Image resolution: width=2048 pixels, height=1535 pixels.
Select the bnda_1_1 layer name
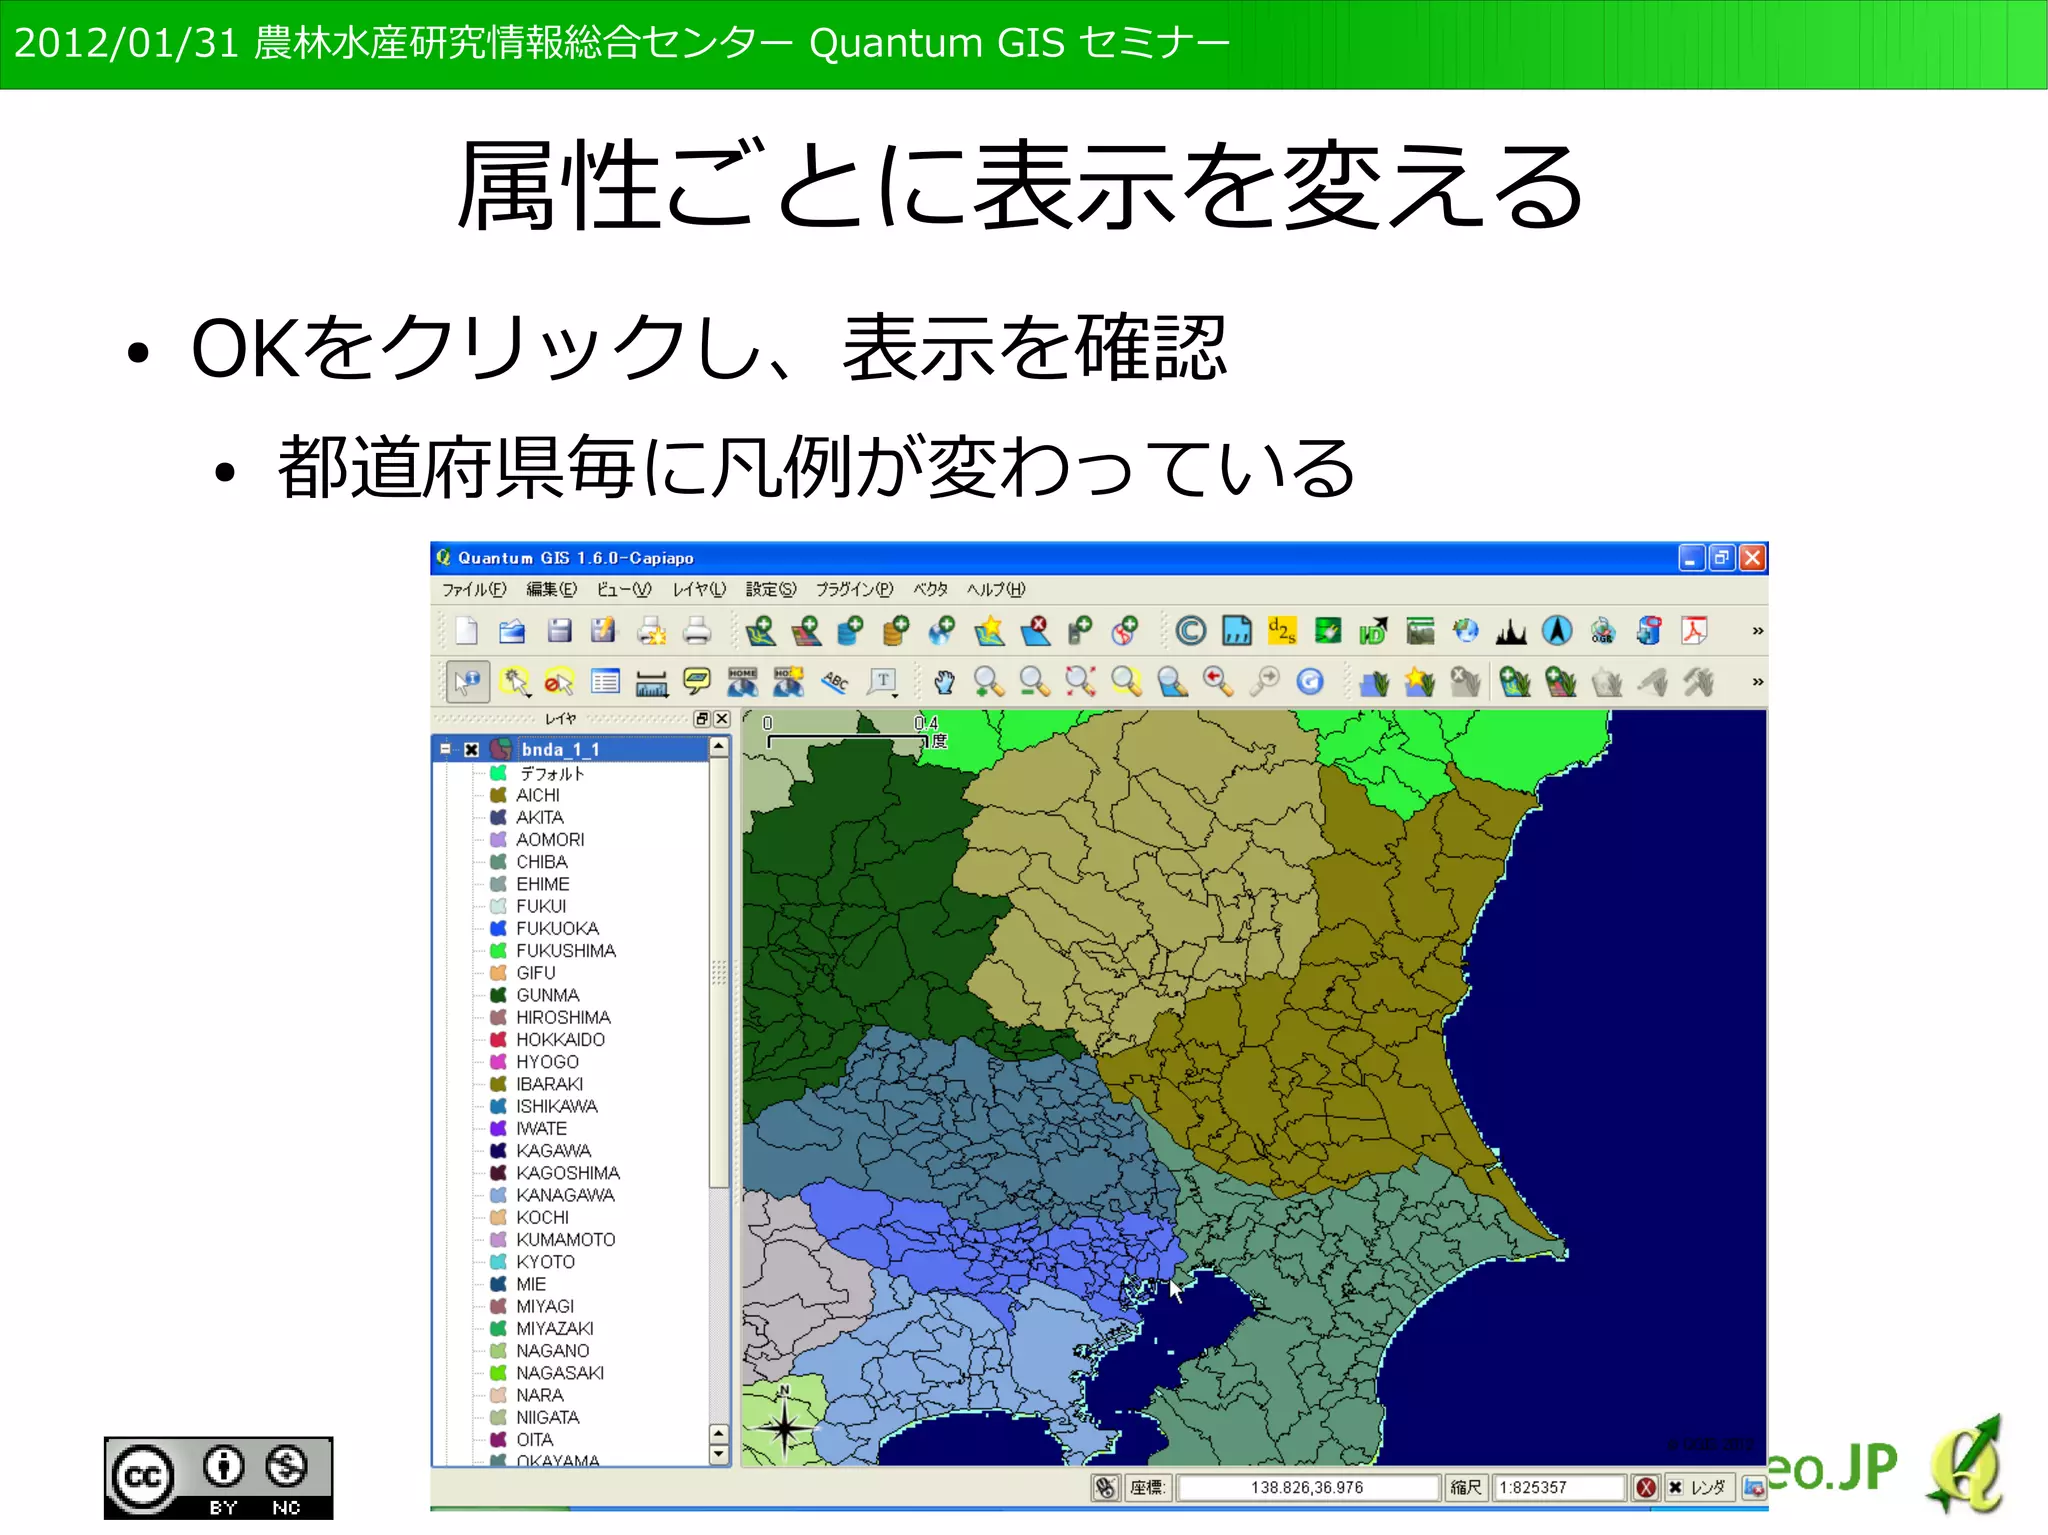coord(560,750)
